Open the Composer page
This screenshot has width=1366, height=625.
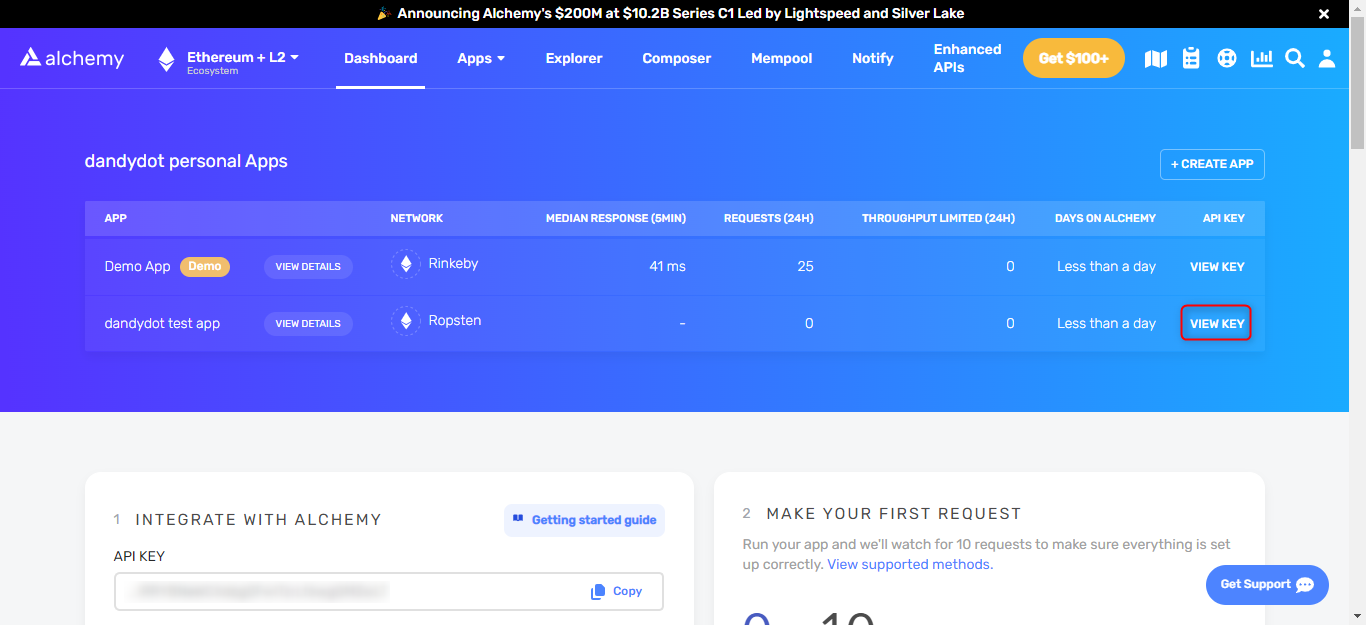[677, 59]
